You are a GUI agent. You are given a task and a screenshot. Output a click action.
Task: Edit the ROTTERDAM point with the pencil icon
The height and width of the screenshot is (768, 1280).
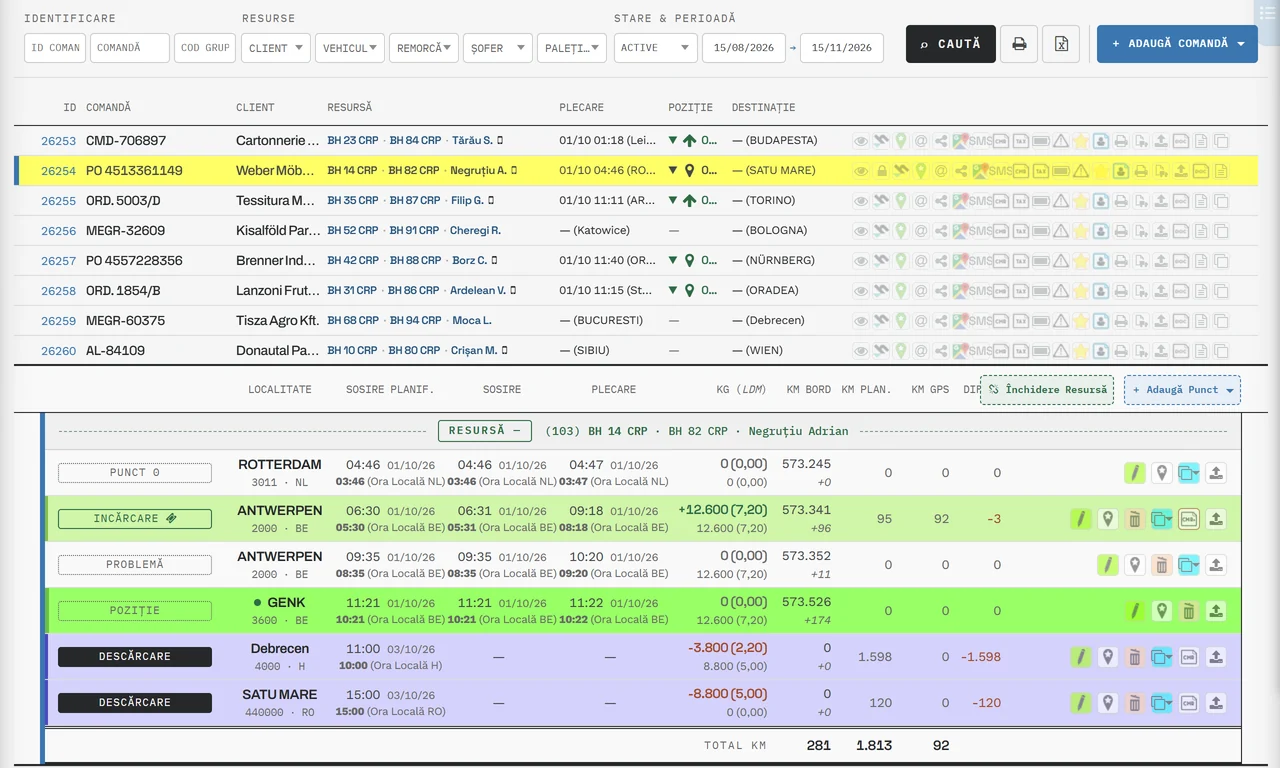tap(1134, 473)
